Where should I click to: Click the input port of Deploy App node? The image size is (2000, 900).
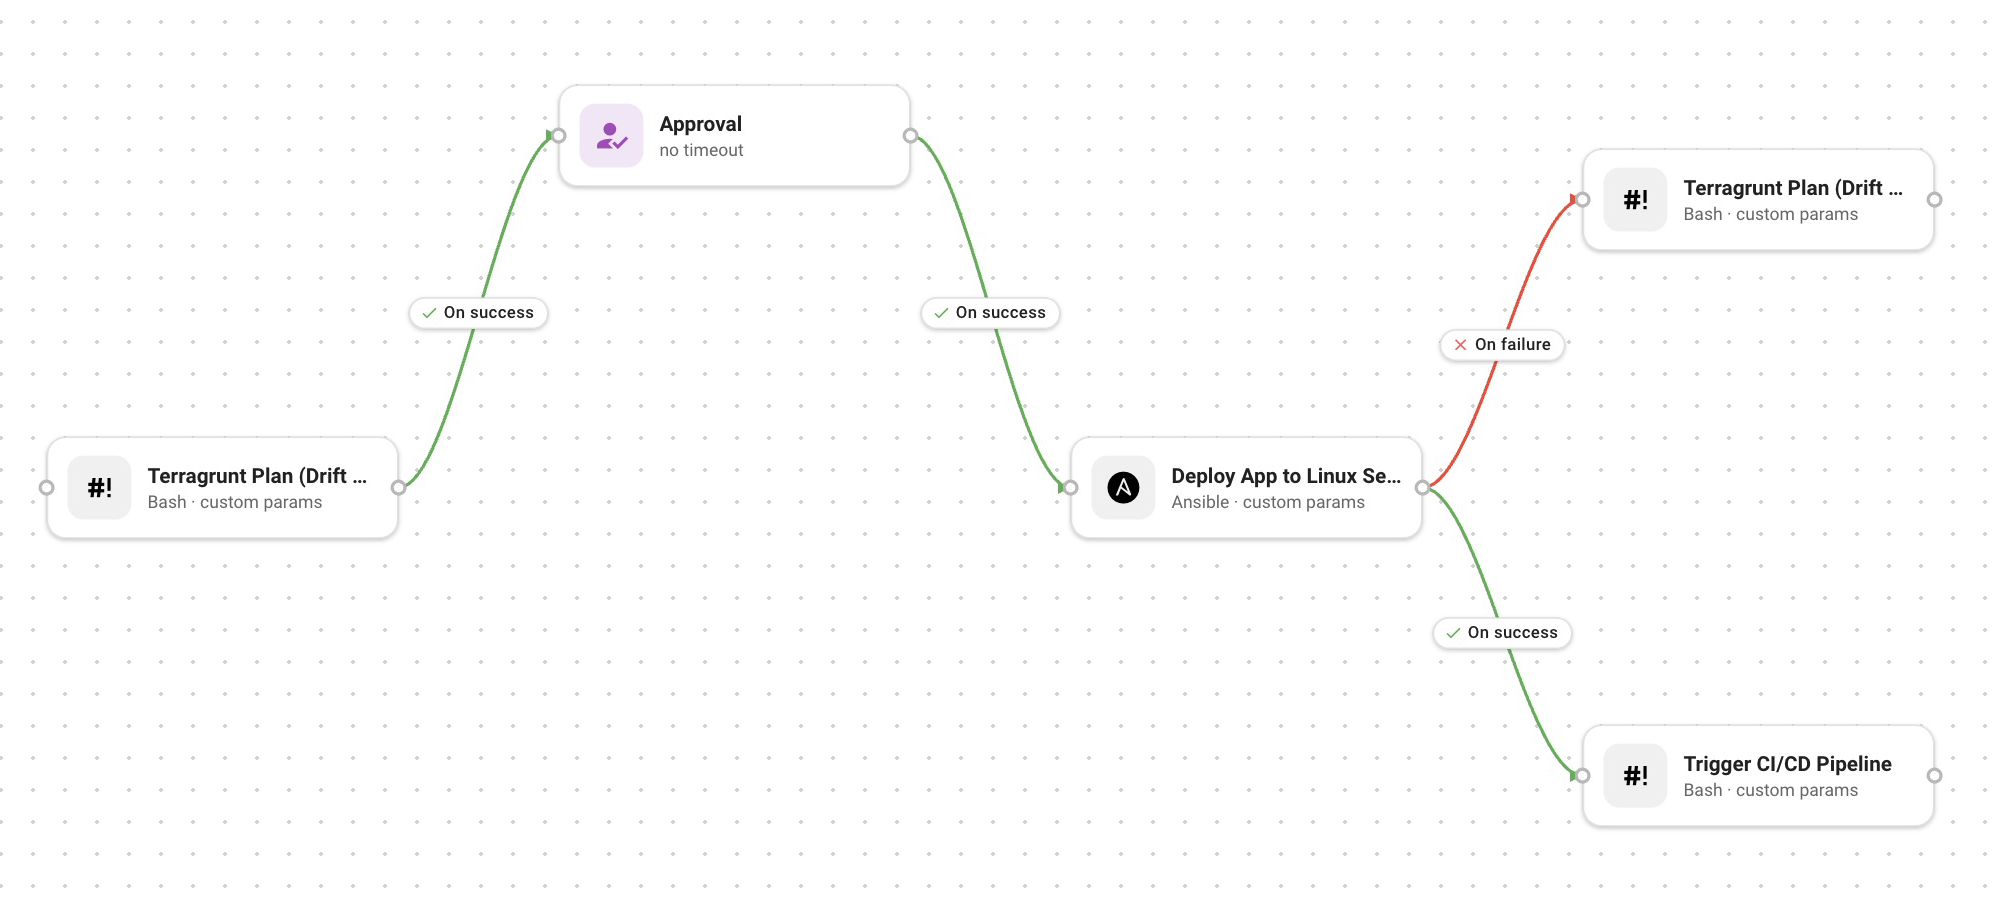[1070, 488]
